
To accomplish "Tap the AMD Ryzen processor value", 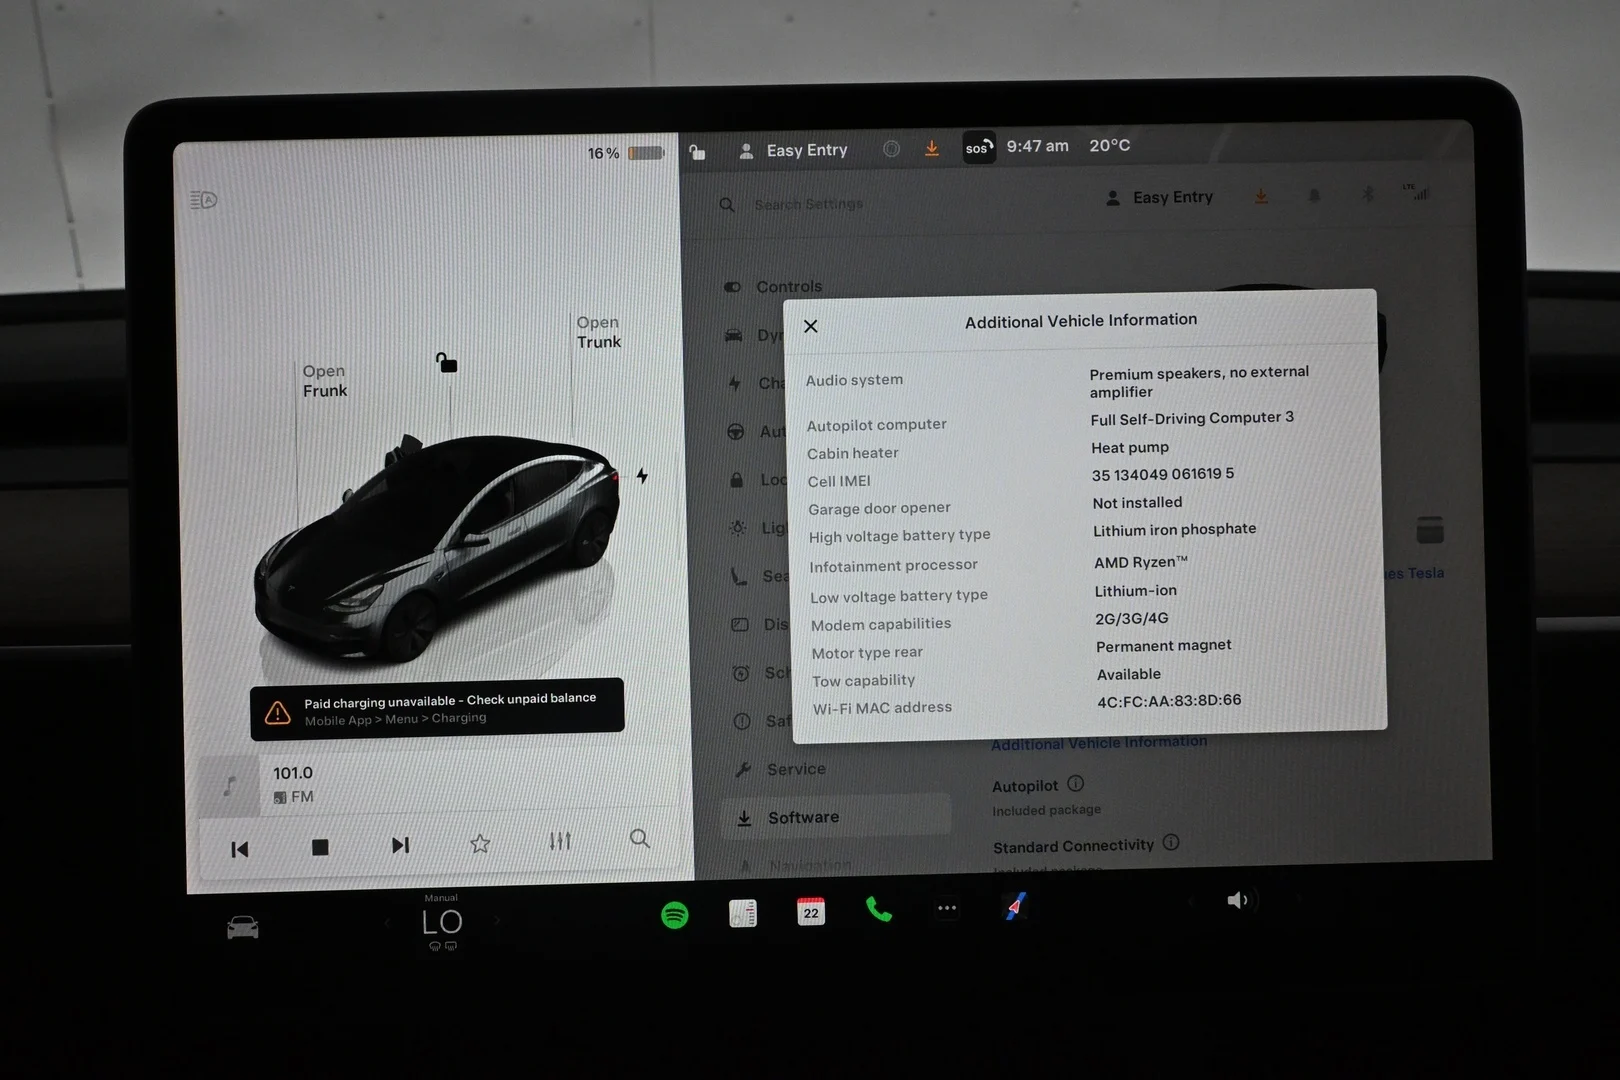I will [x=1141, y=562].
